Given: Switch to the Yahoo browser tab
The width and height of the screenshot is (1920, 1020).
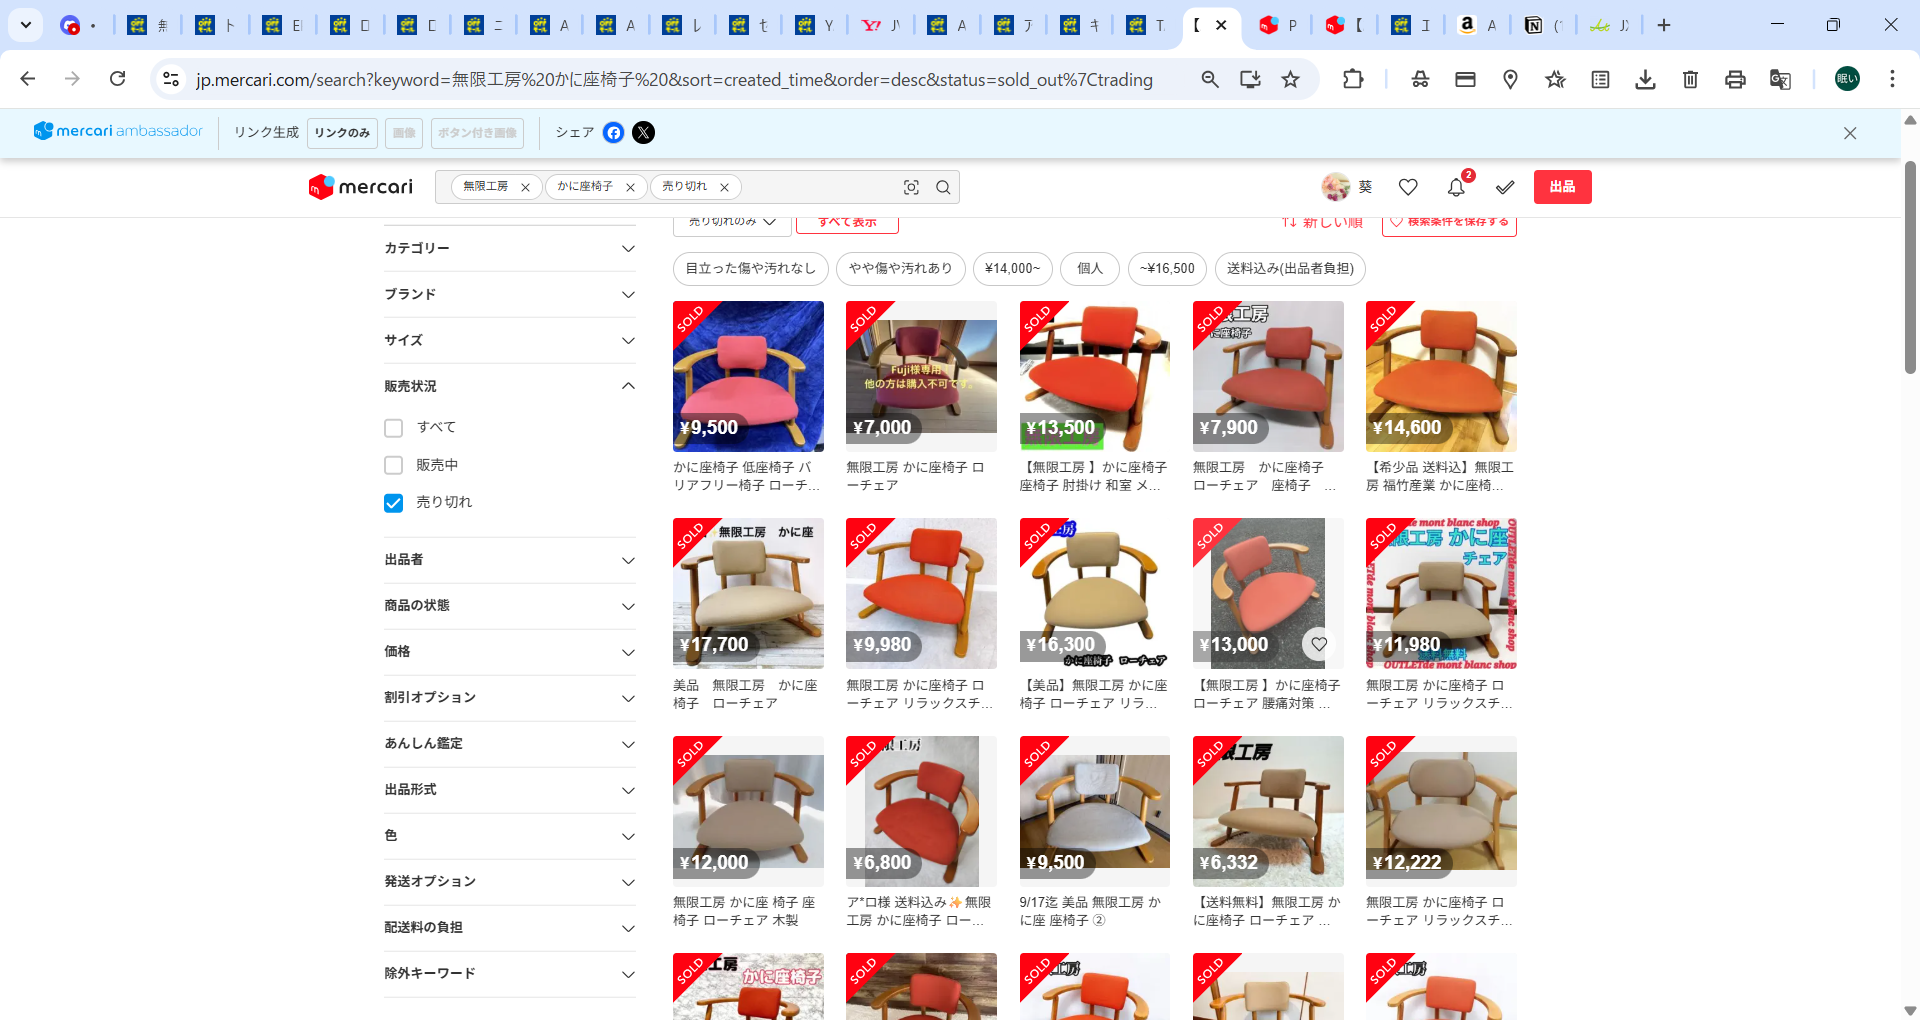Looking at the screenshot, I should [881, 25].
